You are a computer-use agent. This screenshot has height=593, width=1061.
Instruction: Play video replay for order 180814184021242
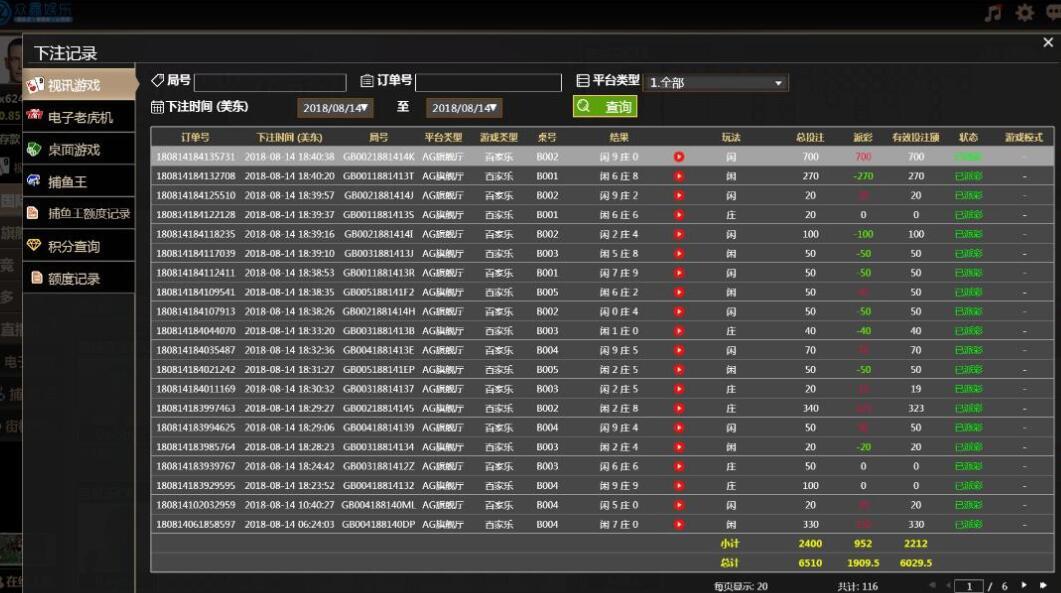click(x=679, y=370)
